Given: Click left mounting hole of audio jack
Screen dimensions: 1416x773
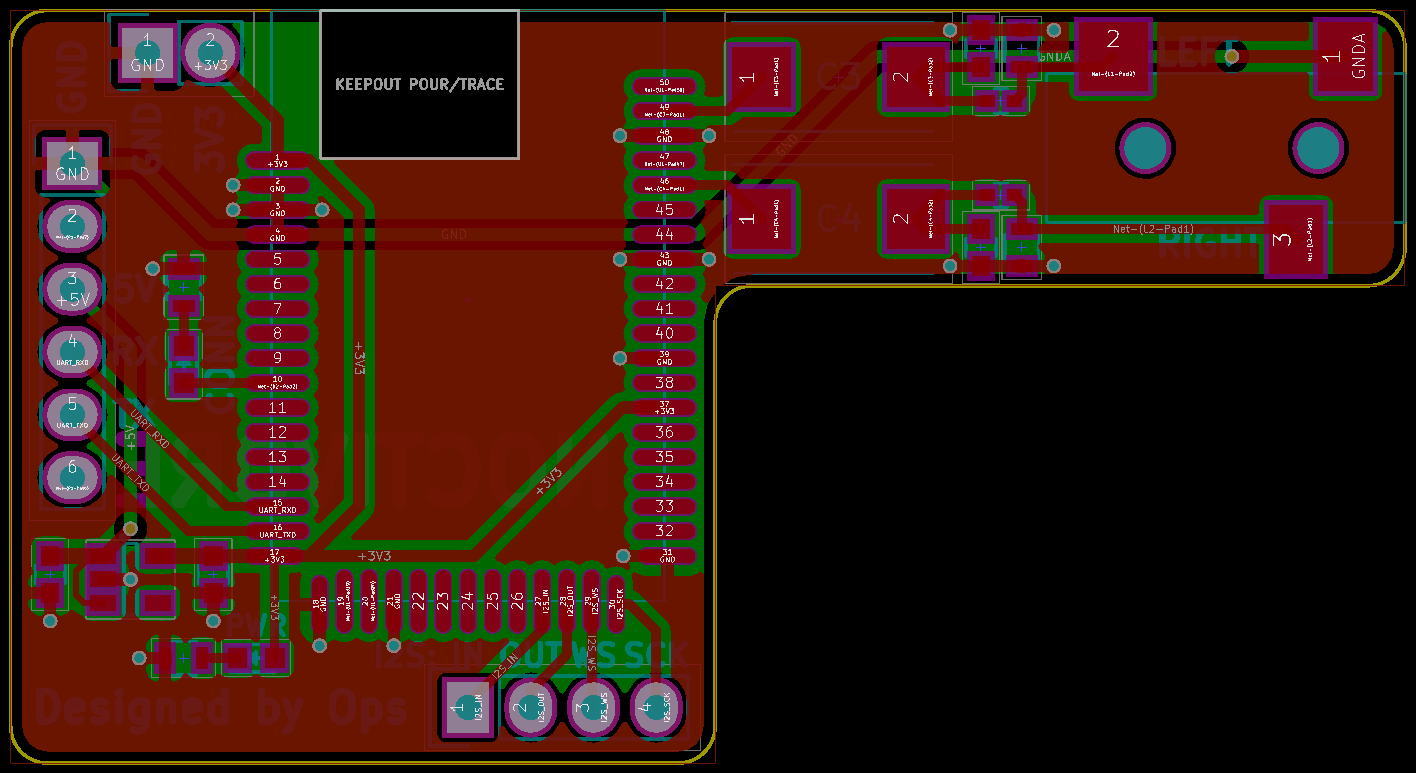Looking at the screenshot, I should click(x=1145, y=149).
